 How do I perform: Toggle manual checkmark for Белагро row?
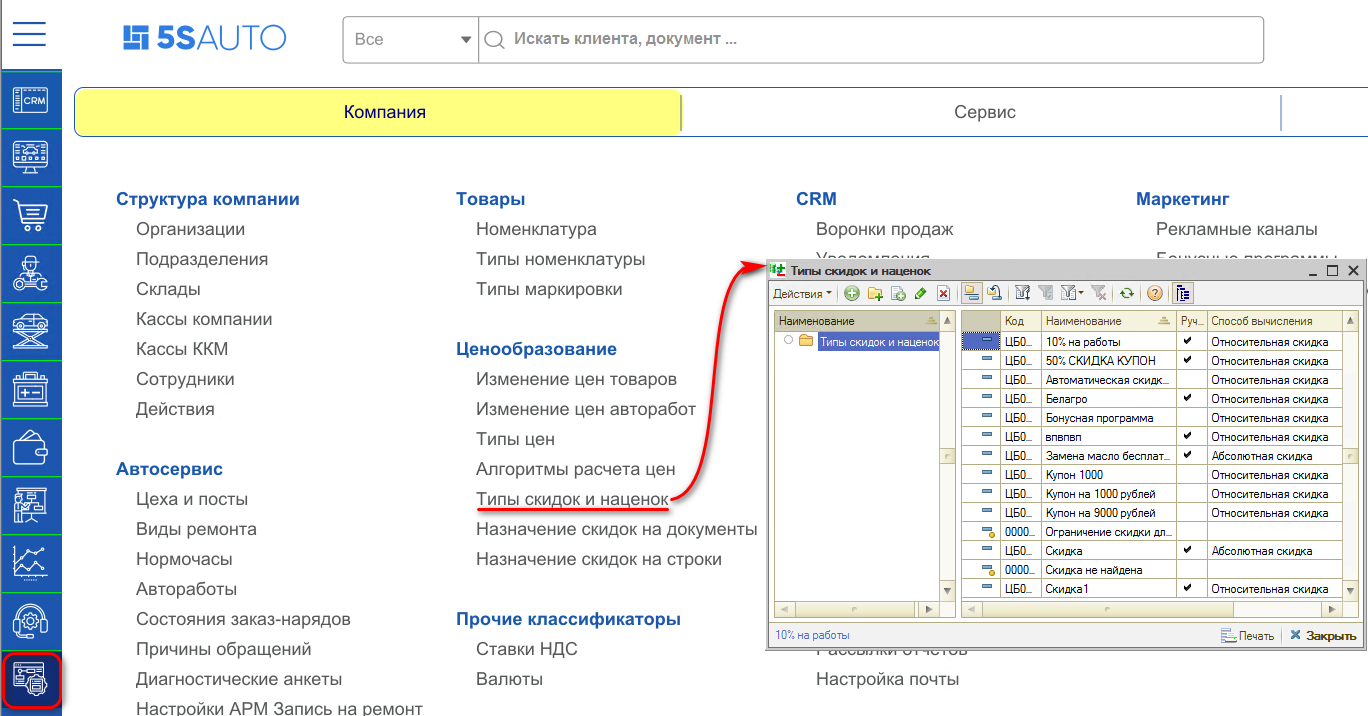coord(1187,398)
